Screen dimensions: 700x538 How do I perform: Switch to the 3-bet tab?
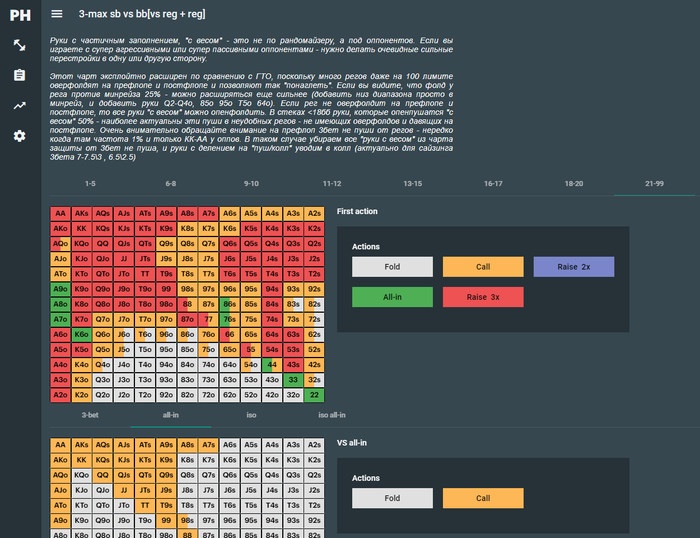[90, 415]
